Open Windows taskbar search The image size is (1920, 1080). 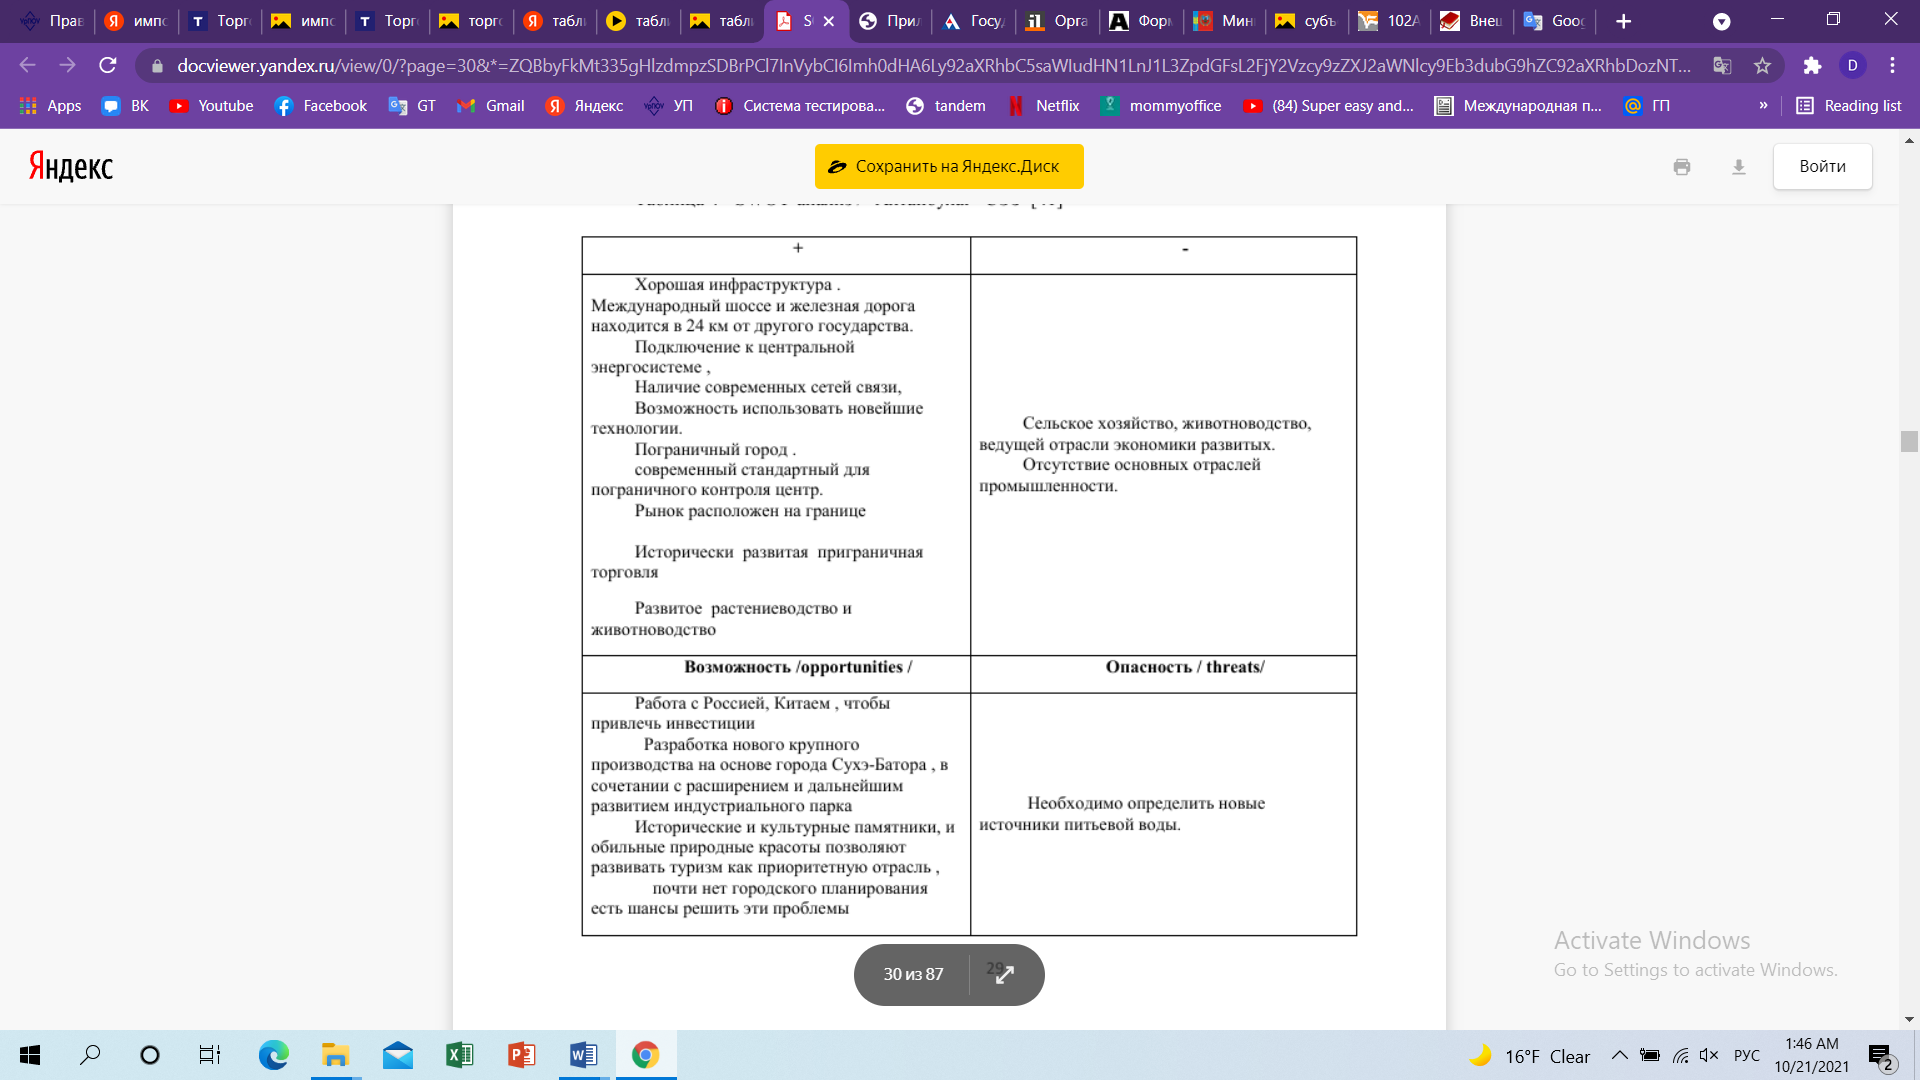tap(90, 1055)
